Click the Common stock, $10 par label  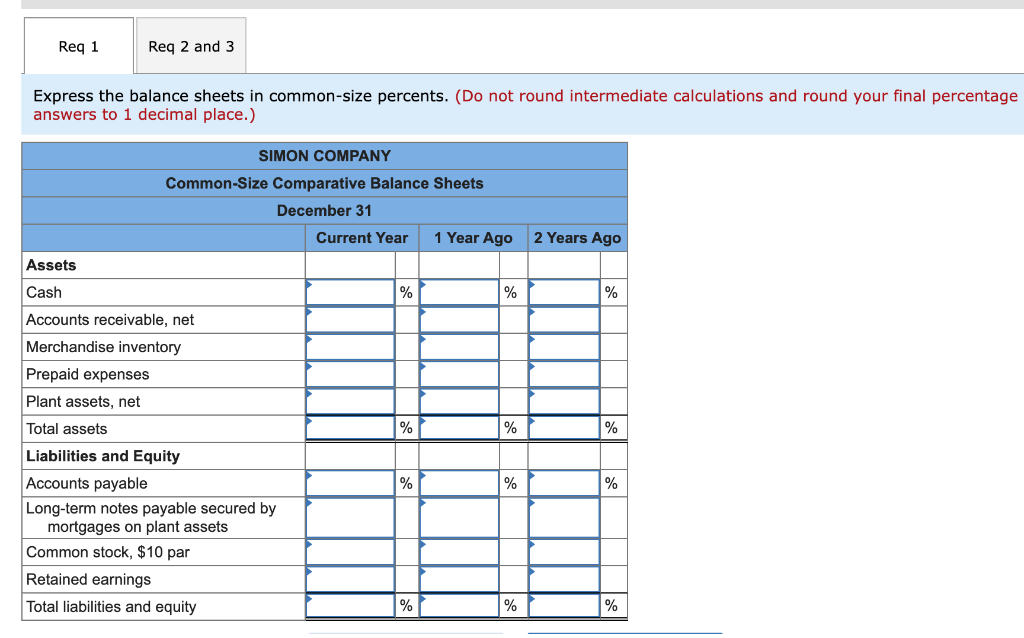click(x=108, y=552)
